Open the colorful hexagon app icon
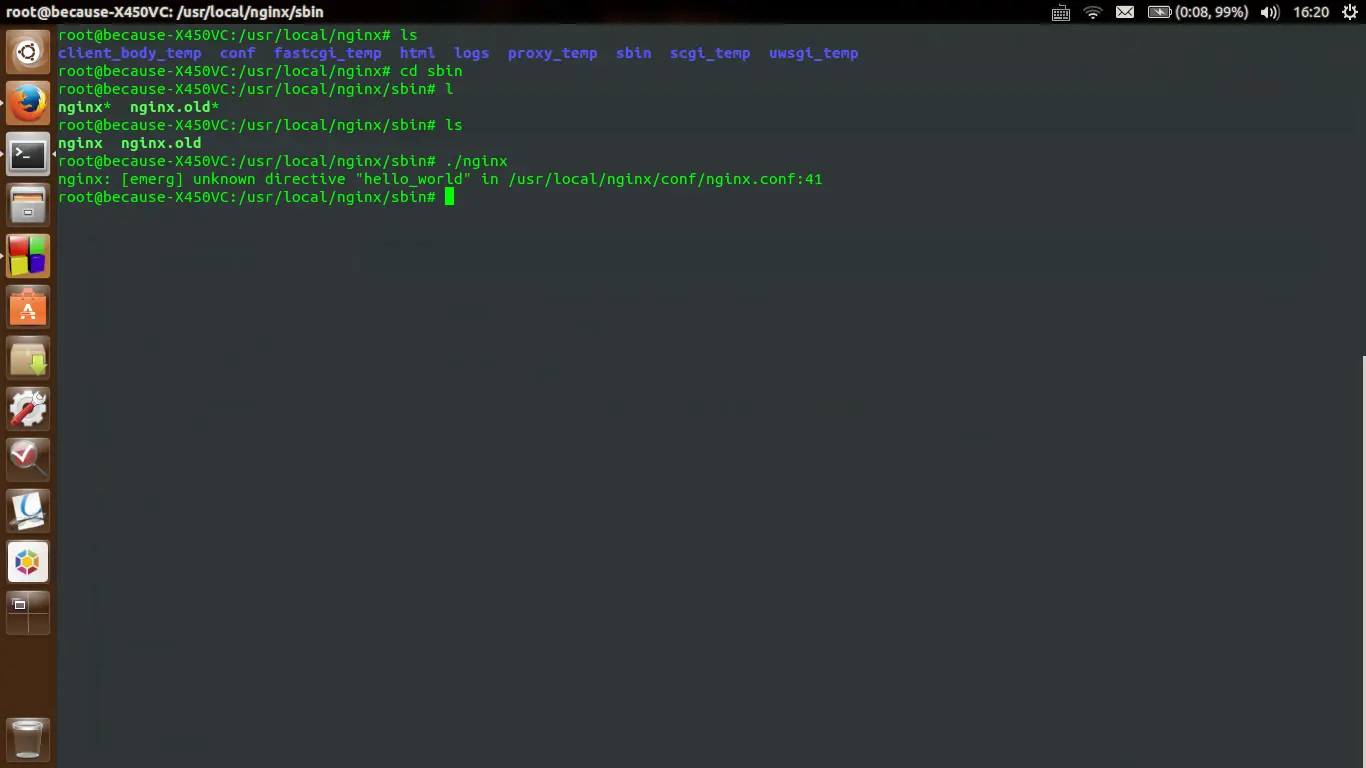Screen dimensions: 1366x768 click(x=28, y=563)
